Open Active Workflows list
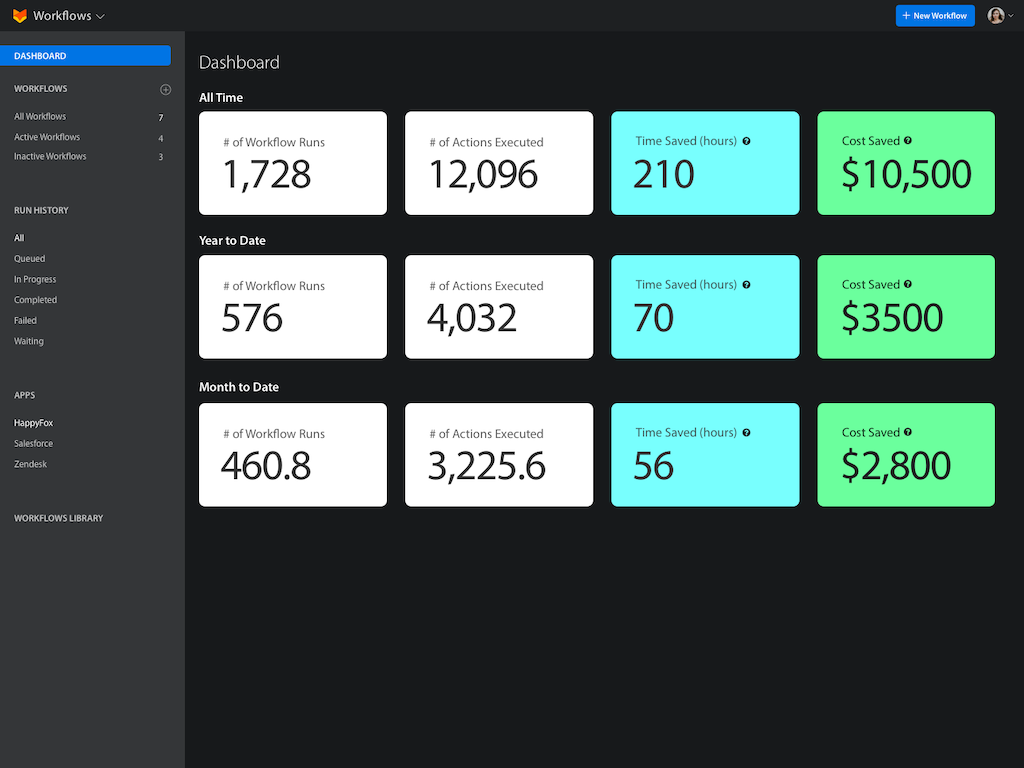 pos(47,137)
